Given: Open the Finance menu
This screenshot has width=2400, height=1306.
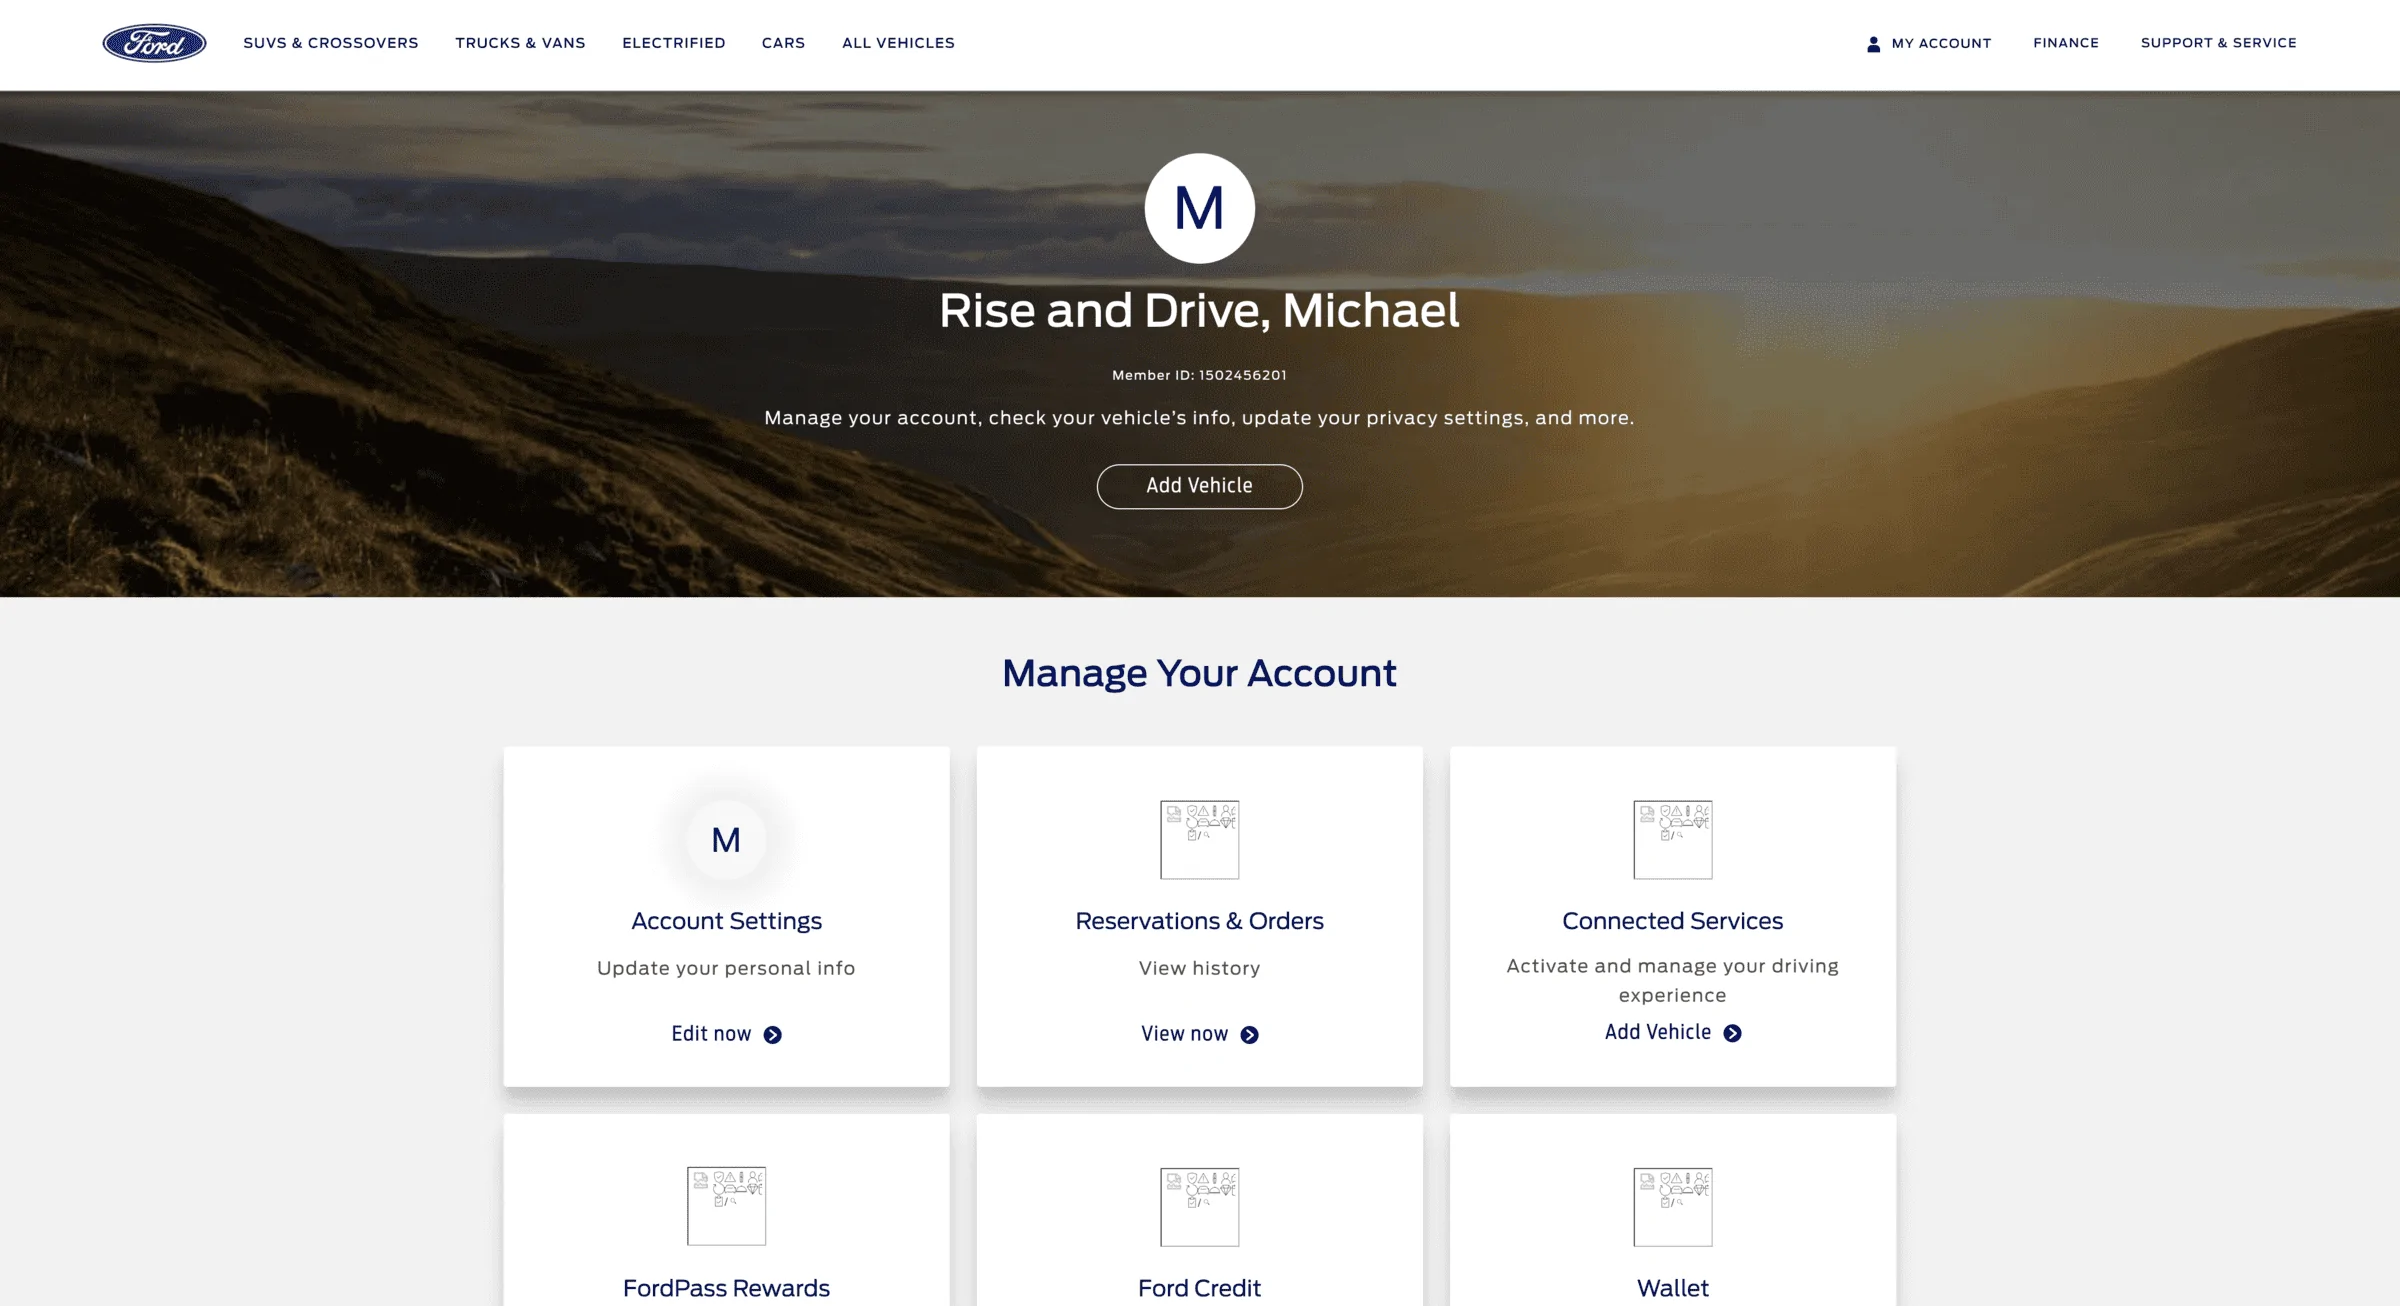Looking at the screenshot, I should 2066,43.
